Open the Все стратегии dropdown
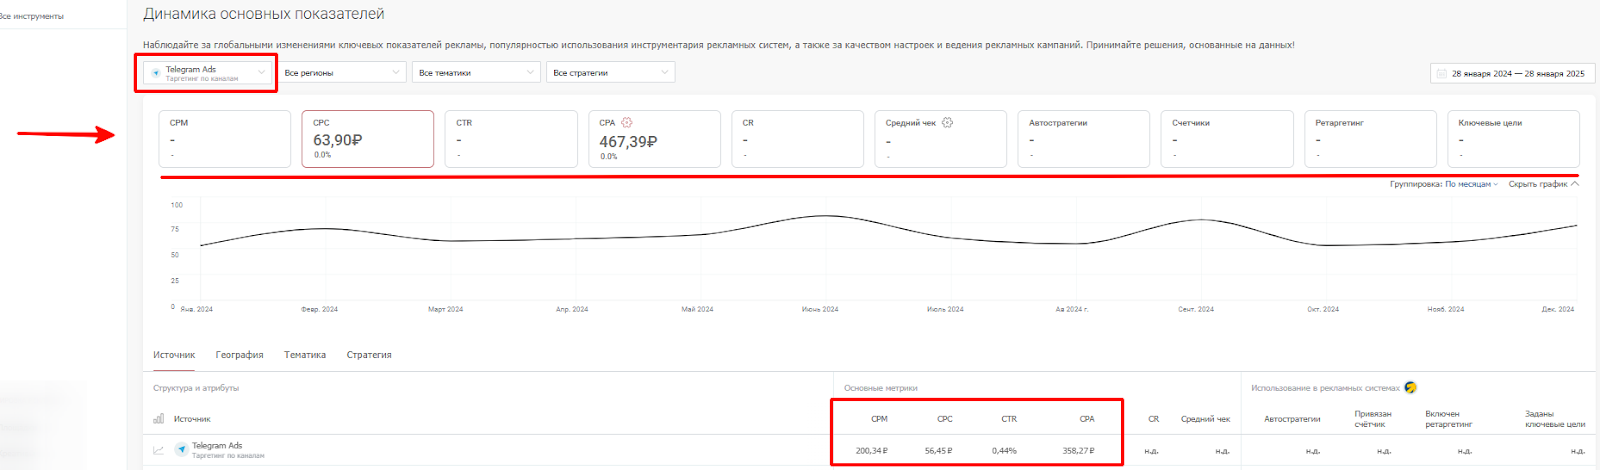 [x=611, y=72]
